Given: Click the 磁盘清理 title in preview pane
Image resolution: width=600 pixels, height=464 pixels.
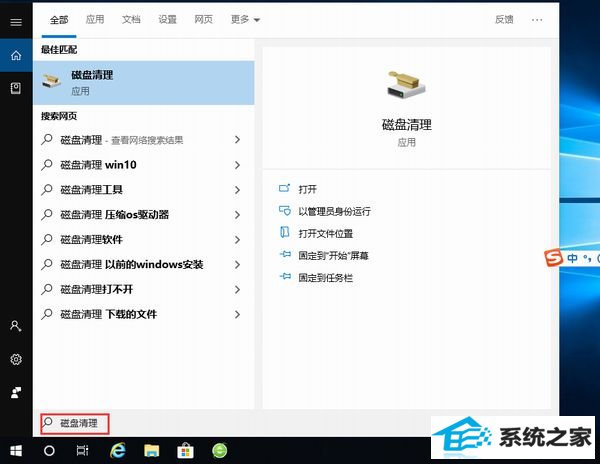Looking at the screenshot, I should tap(406, 125).
